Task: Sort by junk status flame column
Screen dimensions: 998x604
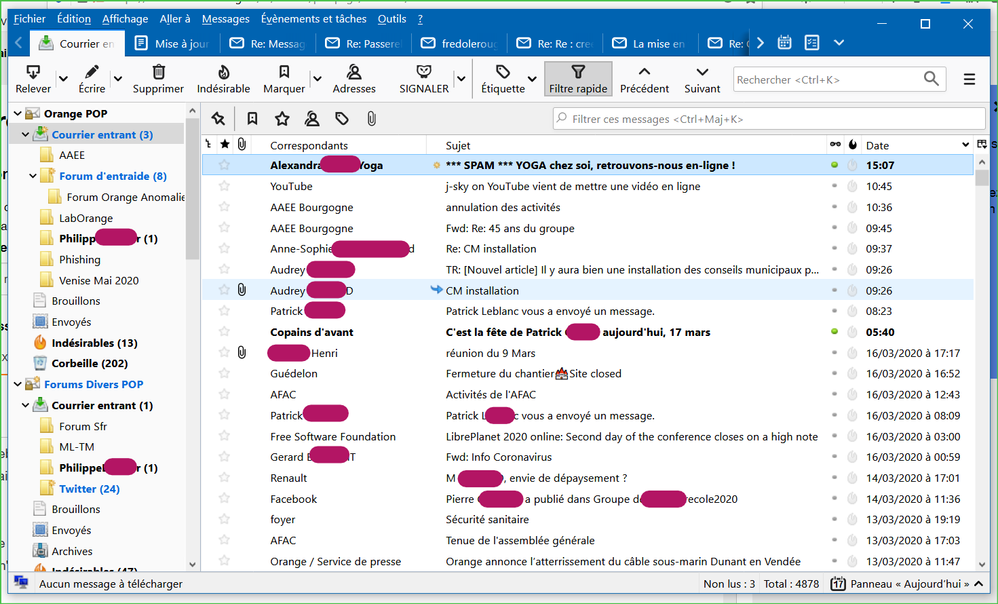Action: point(853,144)
